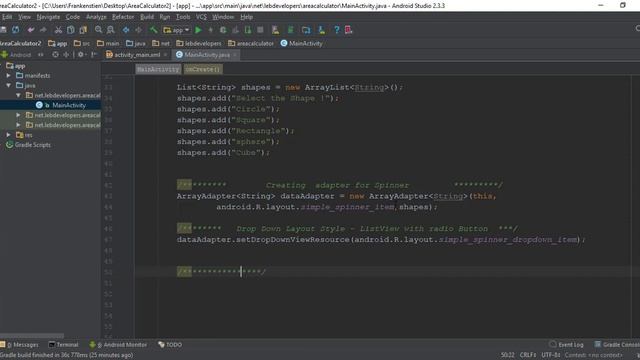Click the Cut scissors icon
640x360 pixels.
click(58, 30)
